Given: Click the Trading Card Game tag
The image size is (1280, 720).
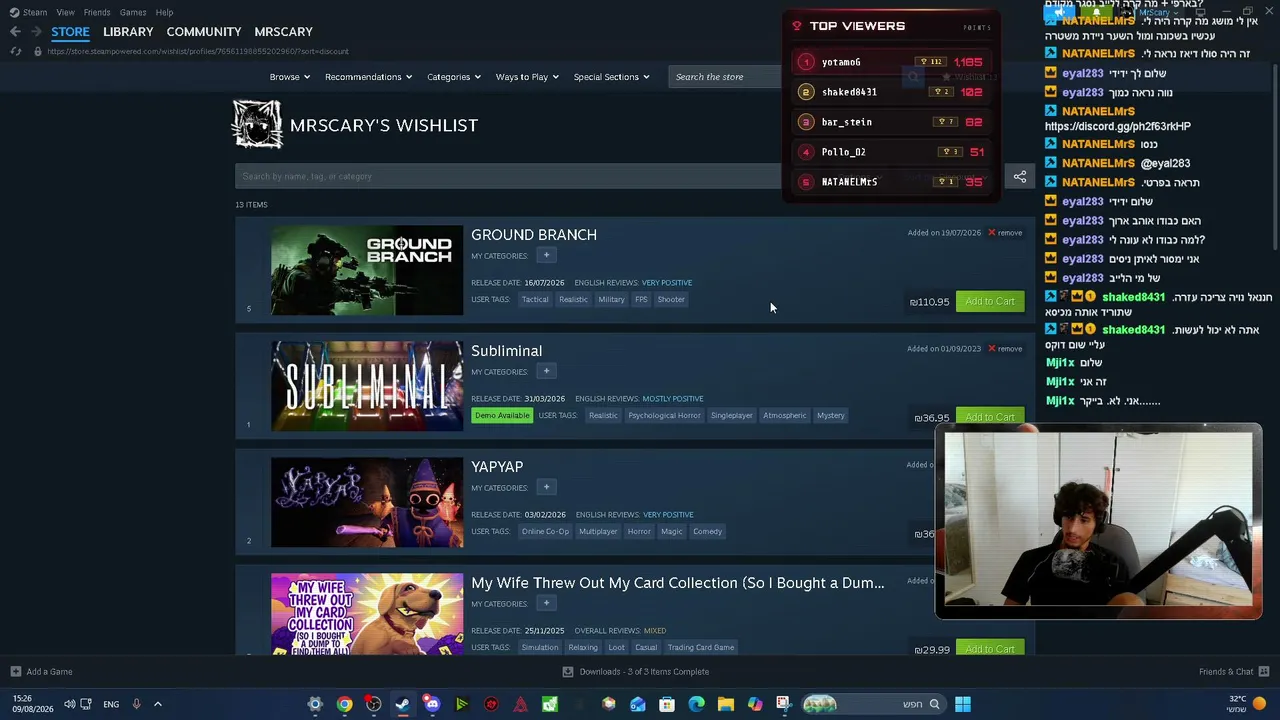Looking at the screenshot, I should click(701, 648).
